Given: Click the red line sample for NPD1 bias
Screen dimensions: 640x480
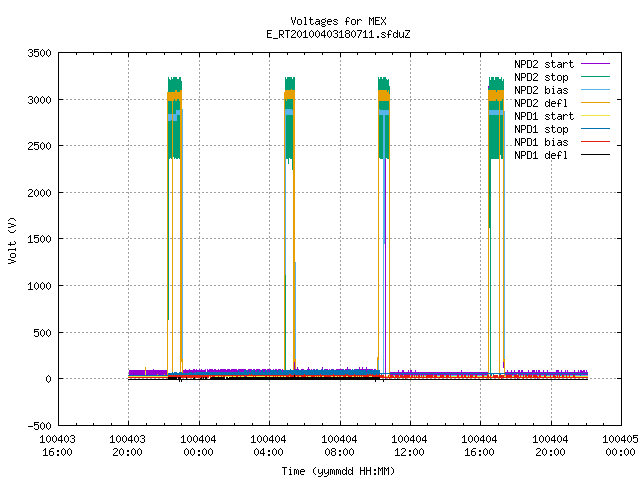Looking at the screenshot, I should pos(596,142).
